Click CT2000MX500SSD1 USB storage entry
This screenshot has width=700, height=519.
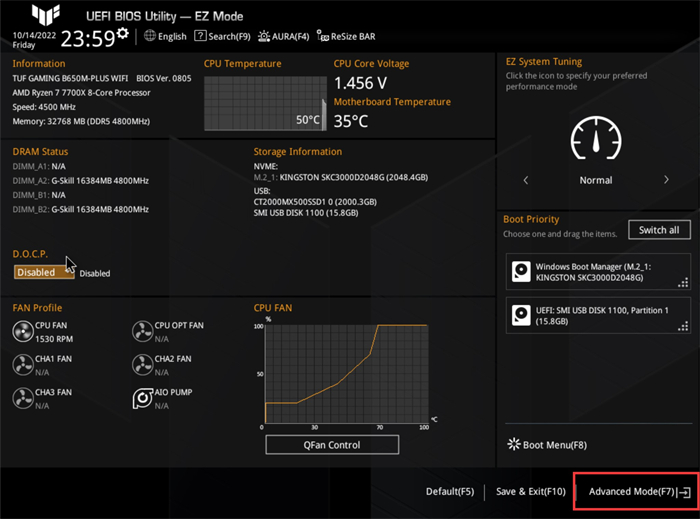315,202
